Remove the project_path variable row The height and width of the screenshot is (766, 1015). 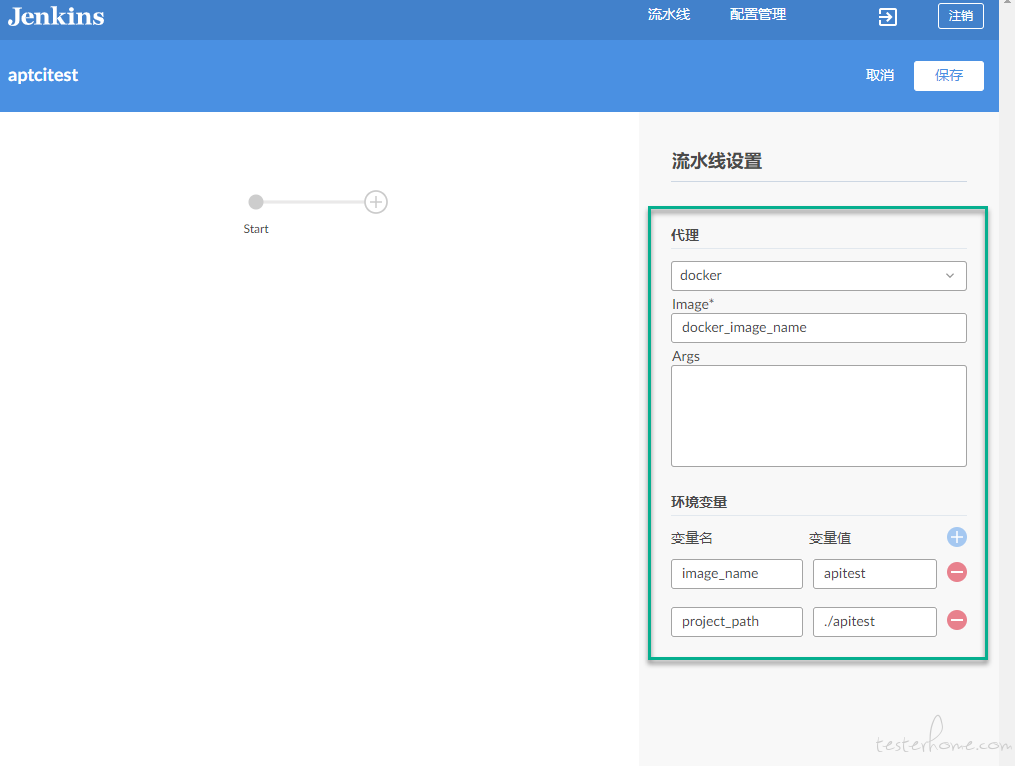tap(956, 620)
